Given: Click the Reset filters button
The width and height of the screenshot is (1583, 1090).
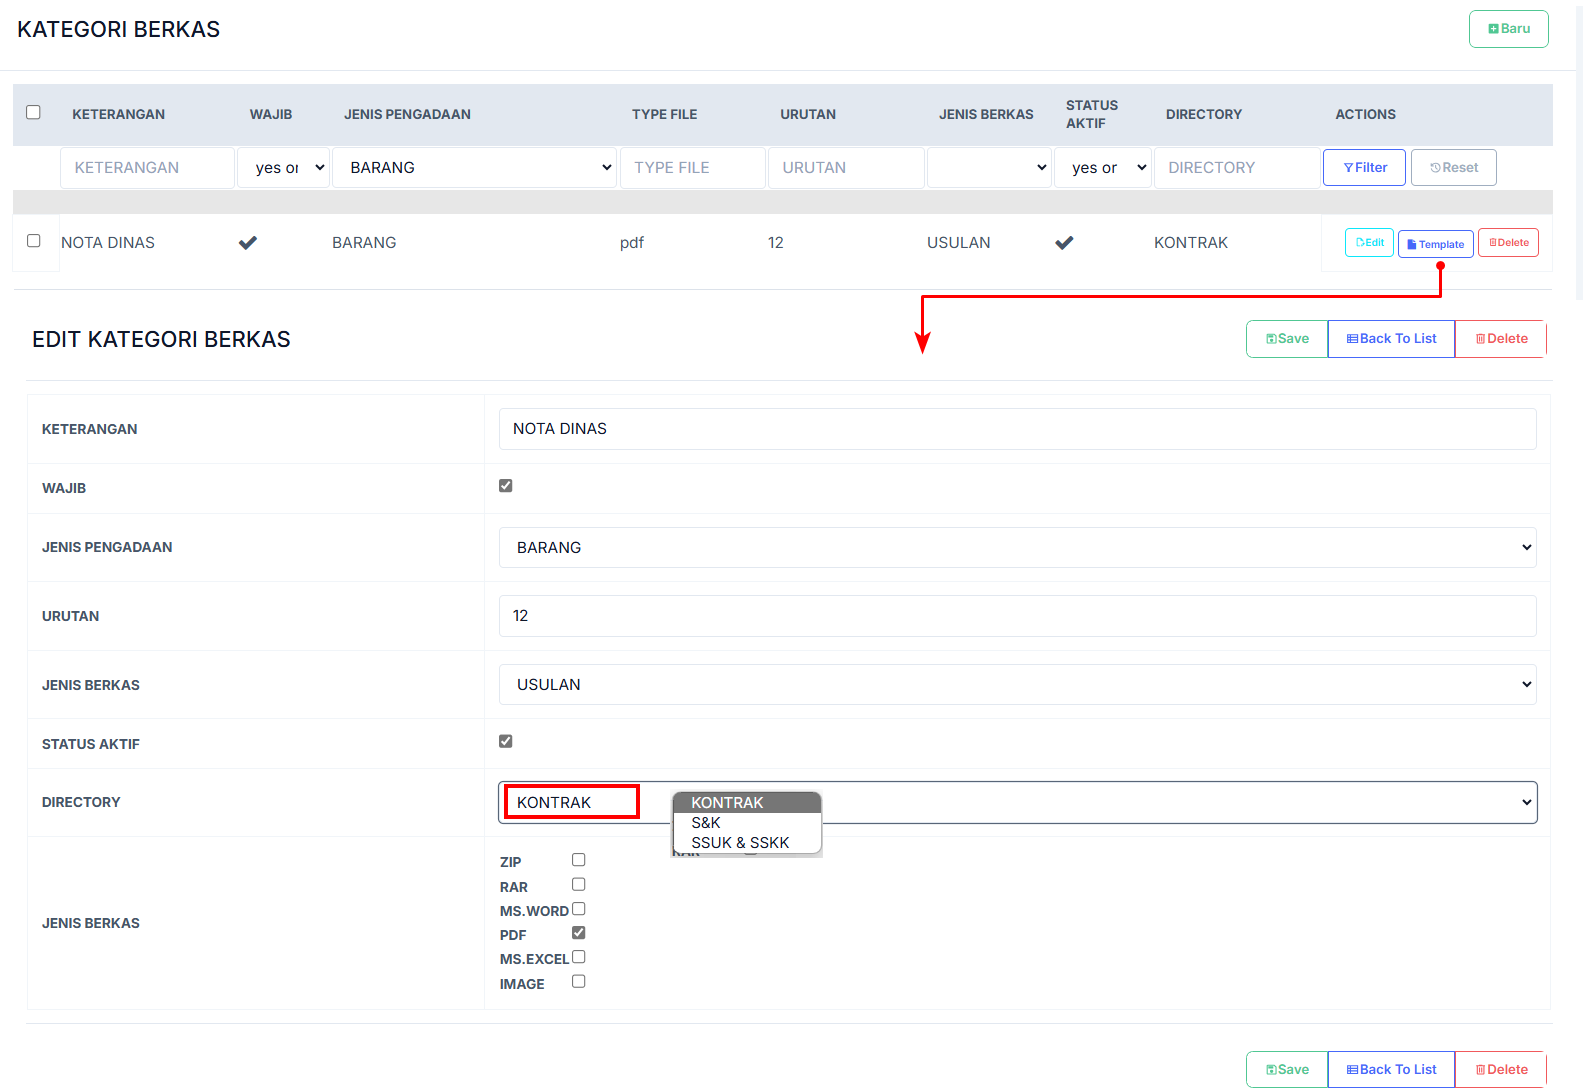Looking at the screenshot, I should tap(1453, 168).
